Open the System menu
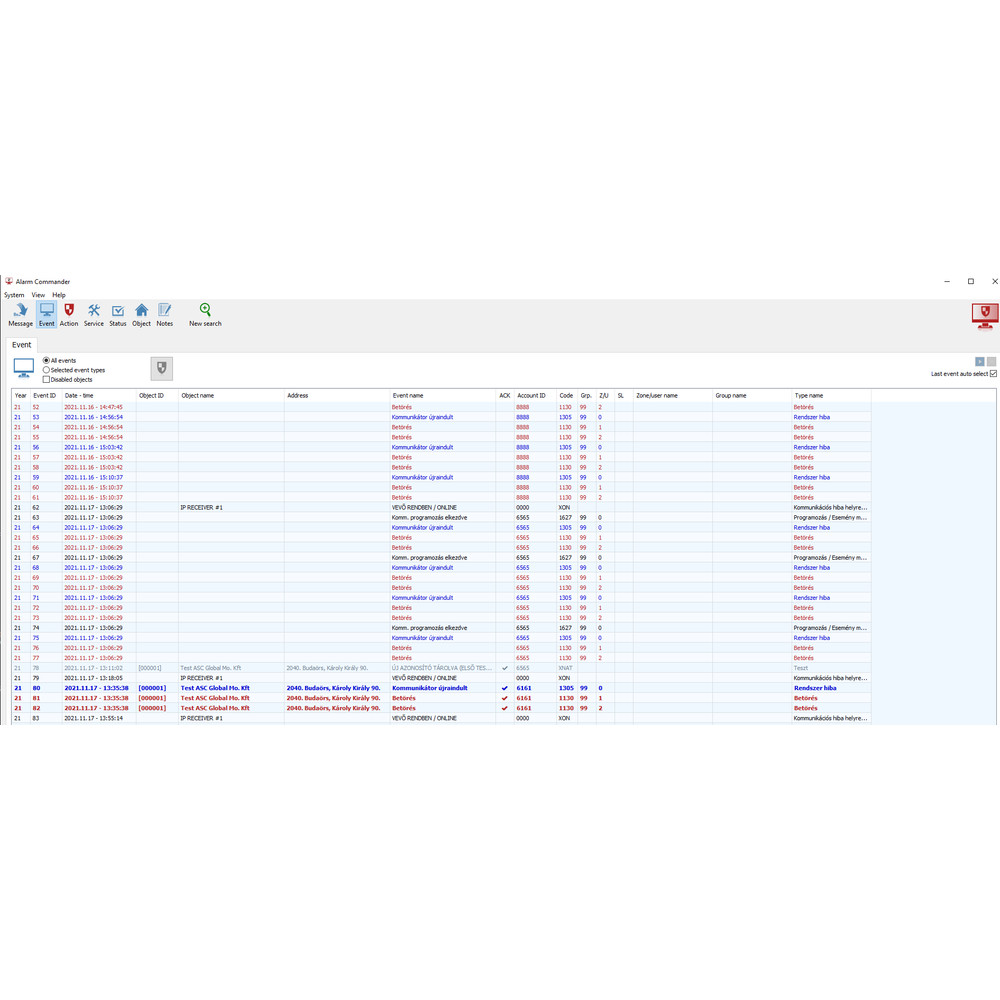The image size is (1000, 1000). (x=14, y=295)
